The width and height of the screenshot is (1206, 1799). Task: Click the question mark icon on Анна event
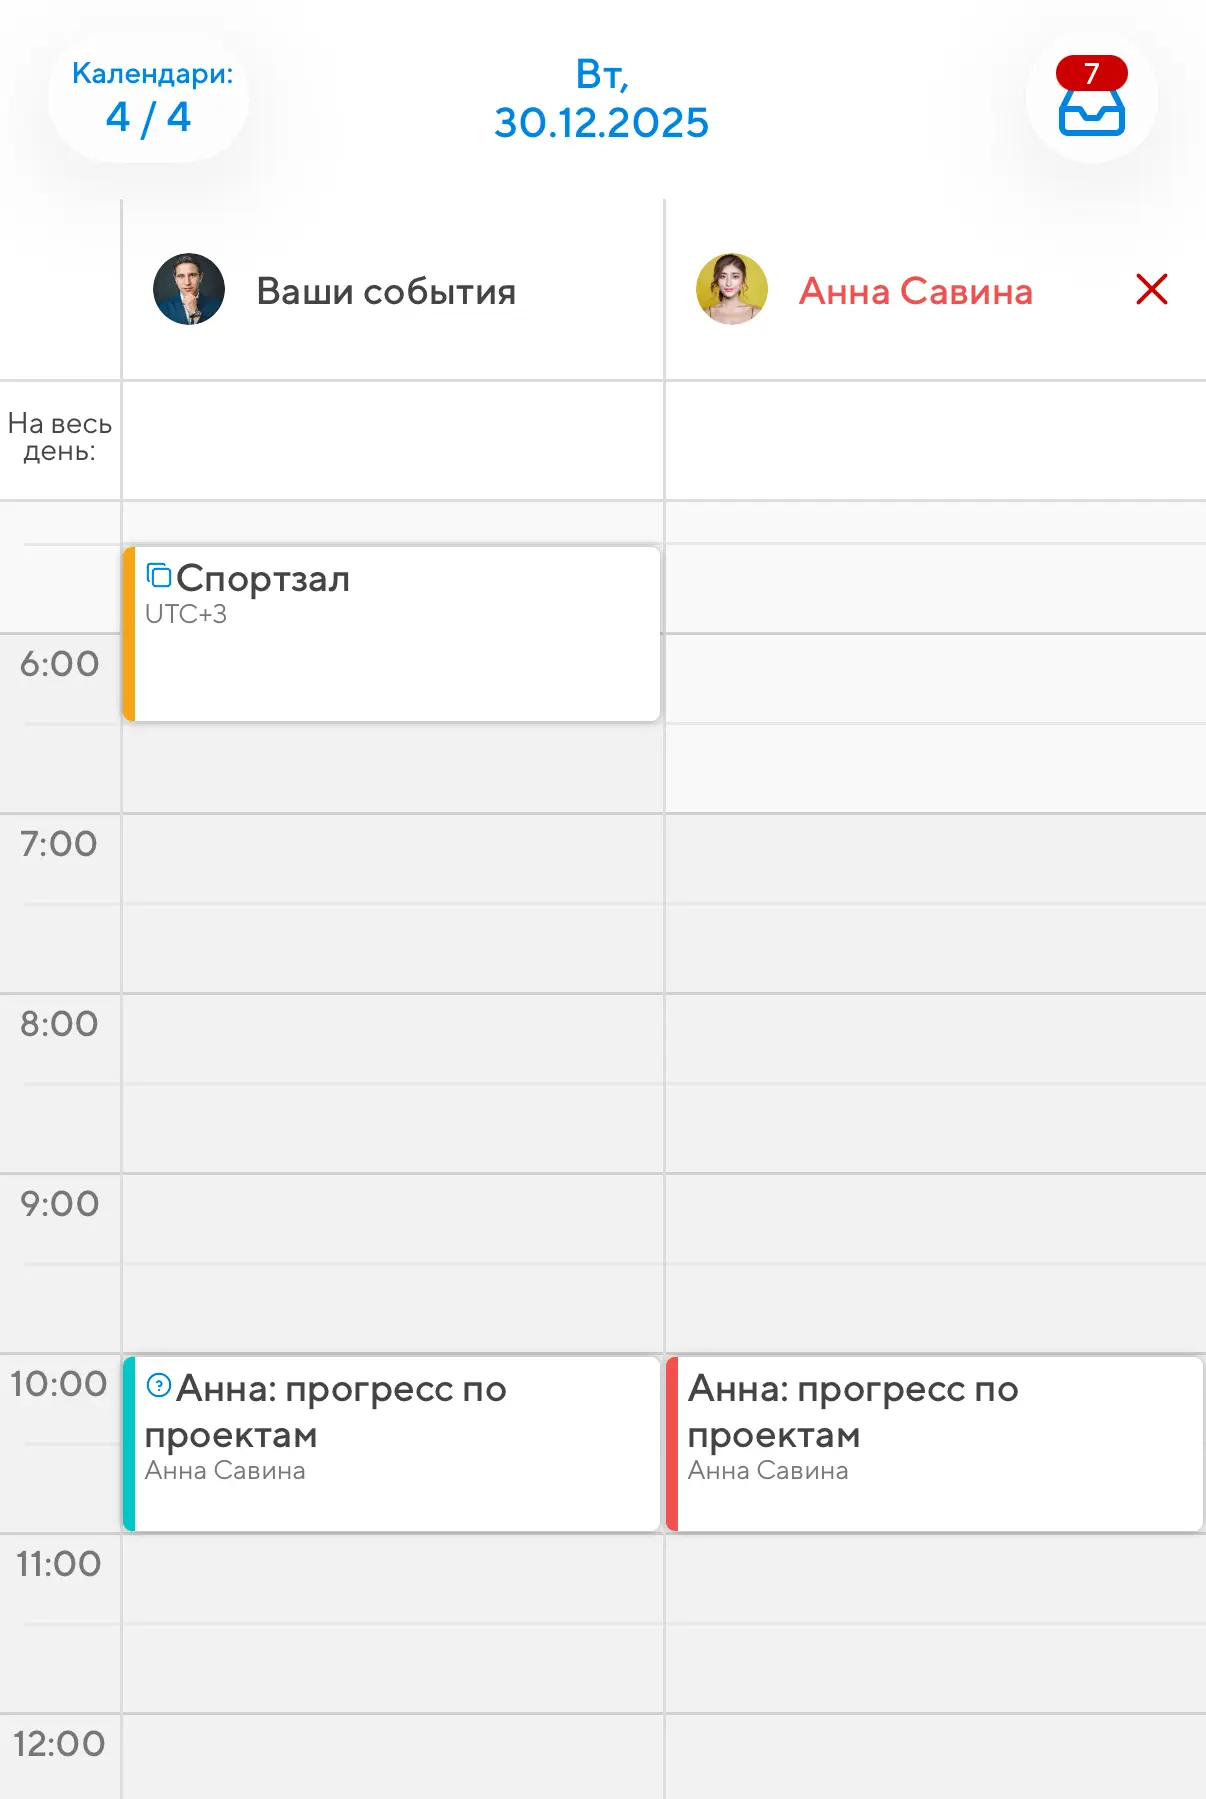(x=158, y=1385)
